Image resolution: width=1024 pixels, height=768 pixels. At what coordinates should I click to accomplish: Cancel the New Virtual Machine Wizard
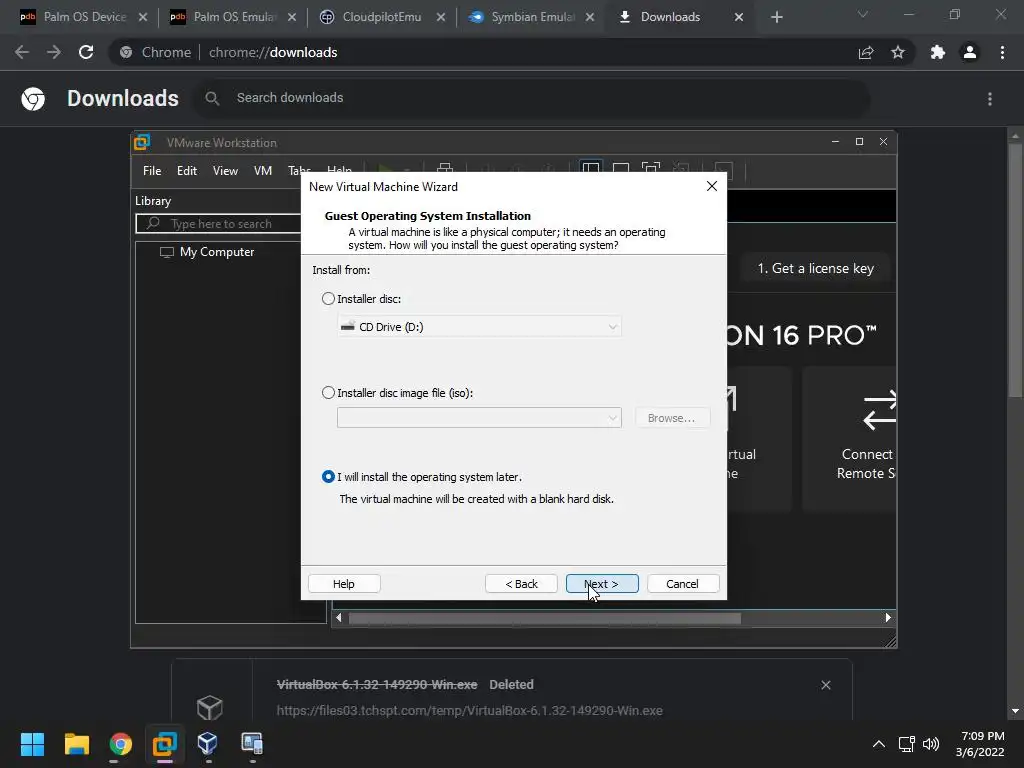coord(682,584)
